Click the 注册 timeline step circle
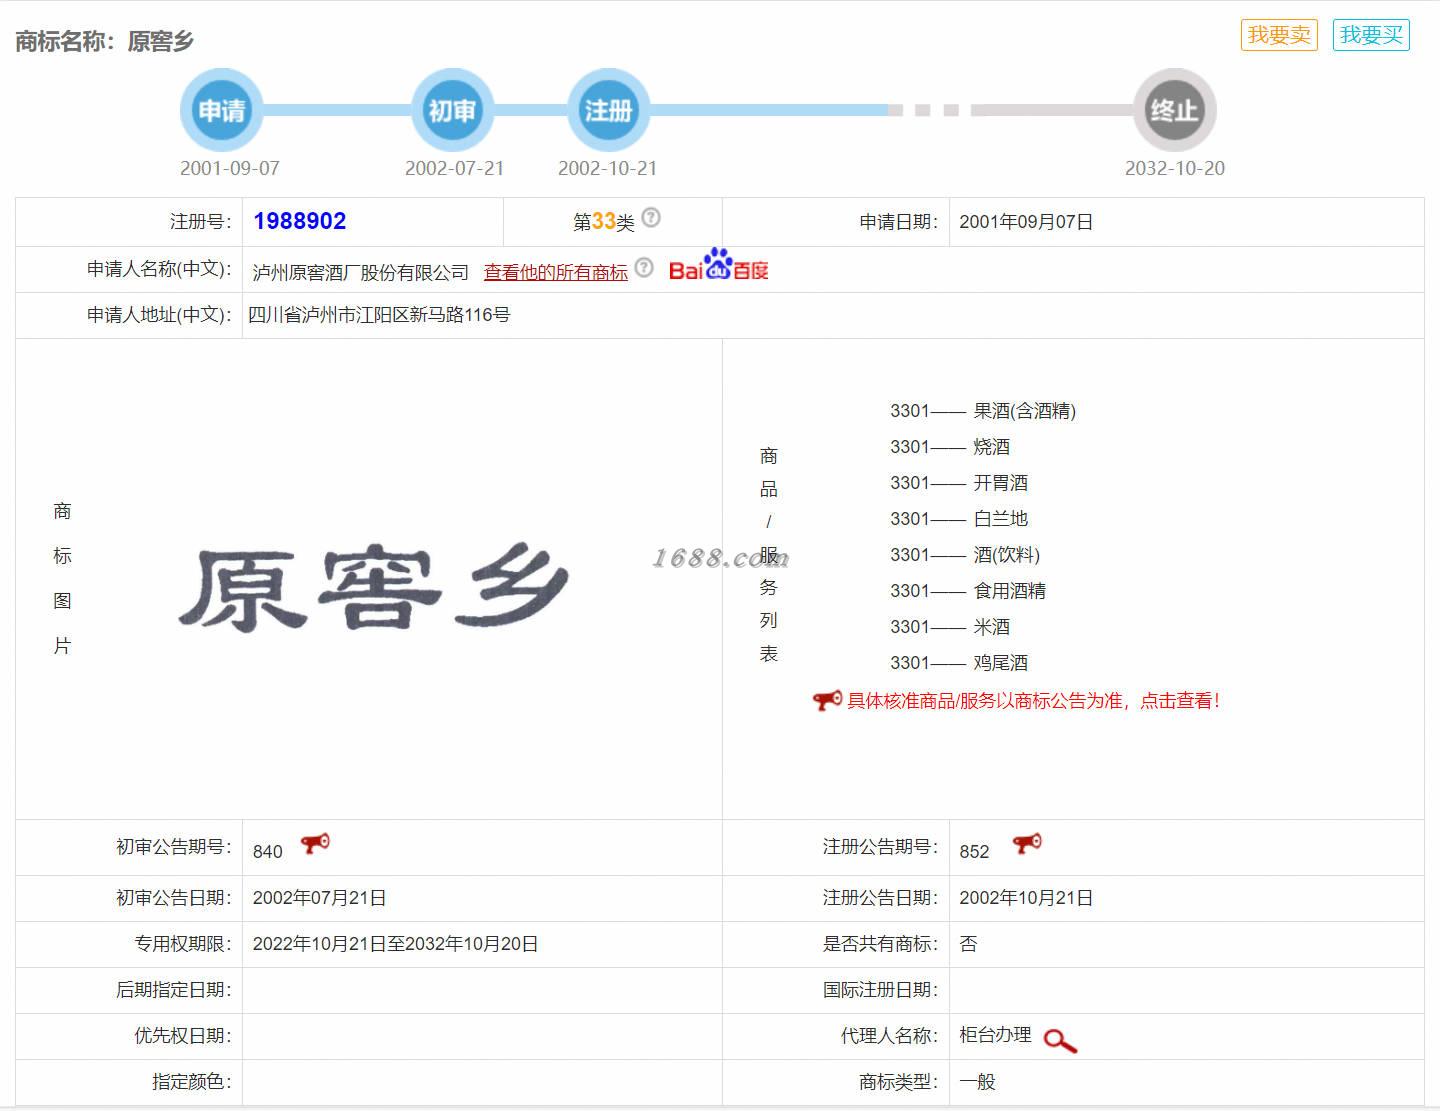Screen dimensions: 1440x1111 coord(608,110)
